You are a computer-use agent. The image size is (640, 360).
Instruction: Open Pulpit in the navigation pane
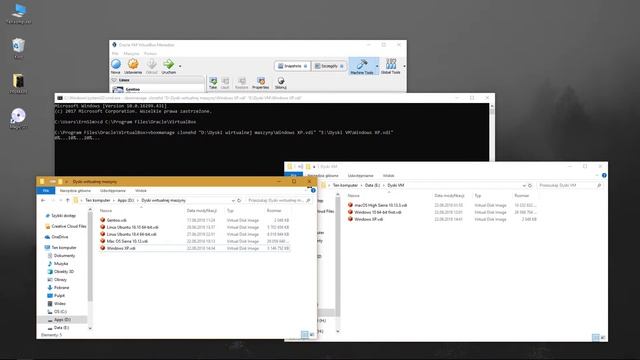(x=59, y=296)
